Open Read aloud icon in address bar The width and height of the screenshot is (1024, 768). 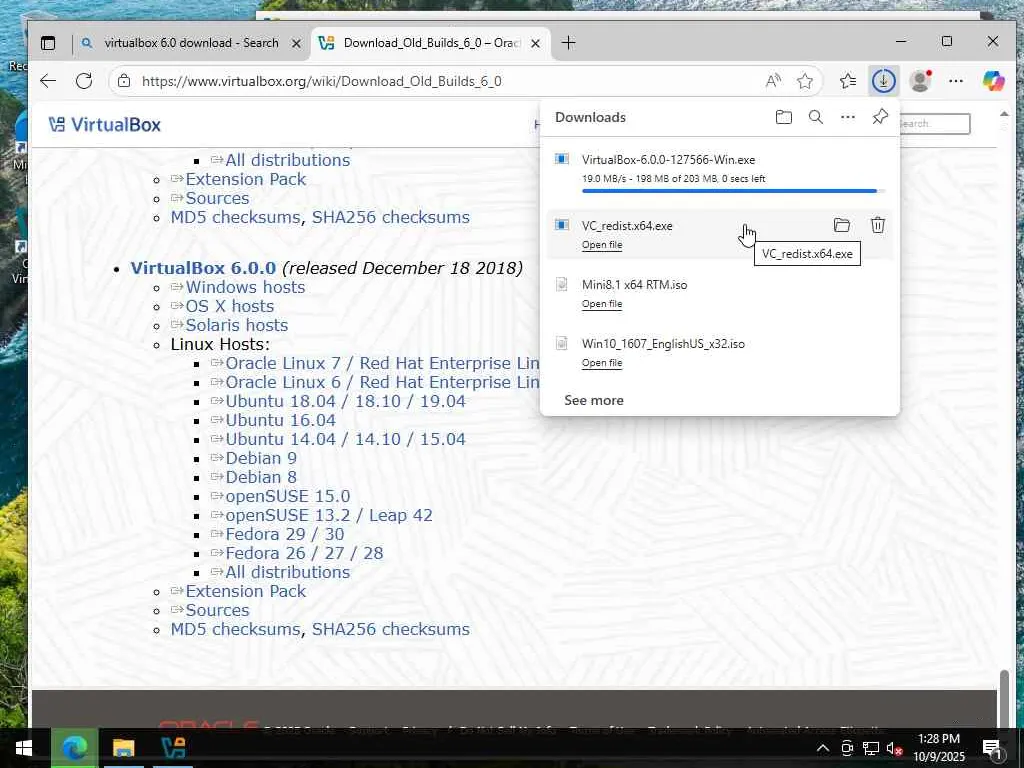point(773,81)
